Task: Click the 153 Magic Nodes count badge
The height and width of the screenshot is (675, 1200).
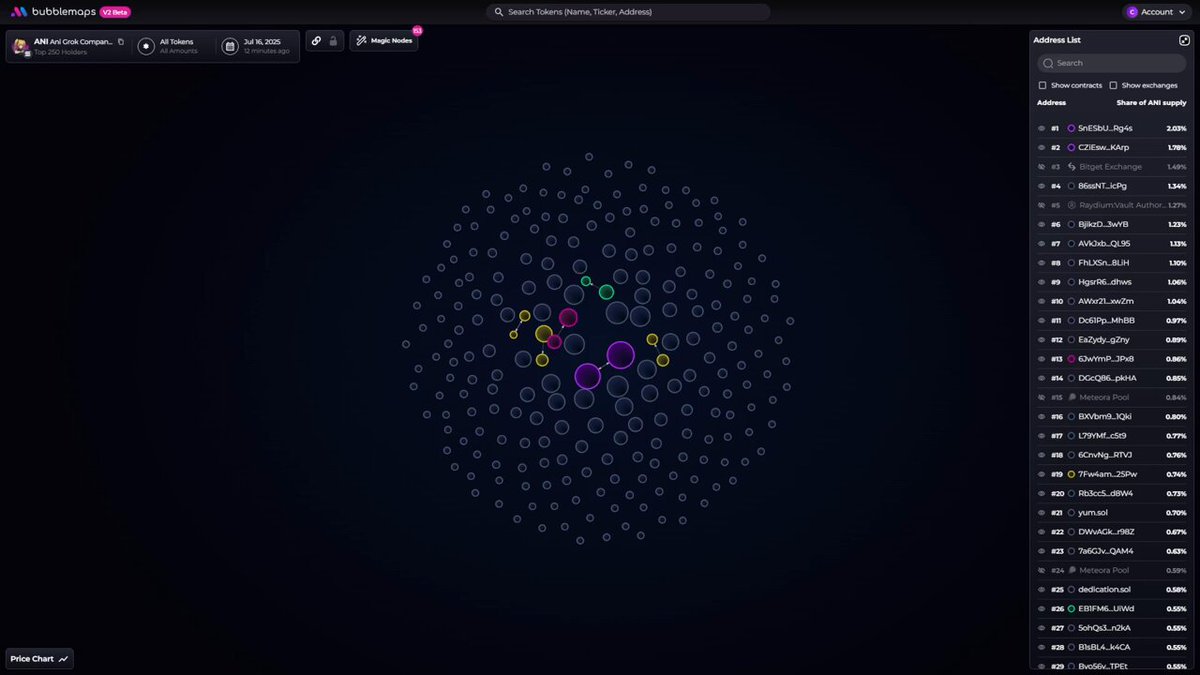Action: [x=417, y=31]
